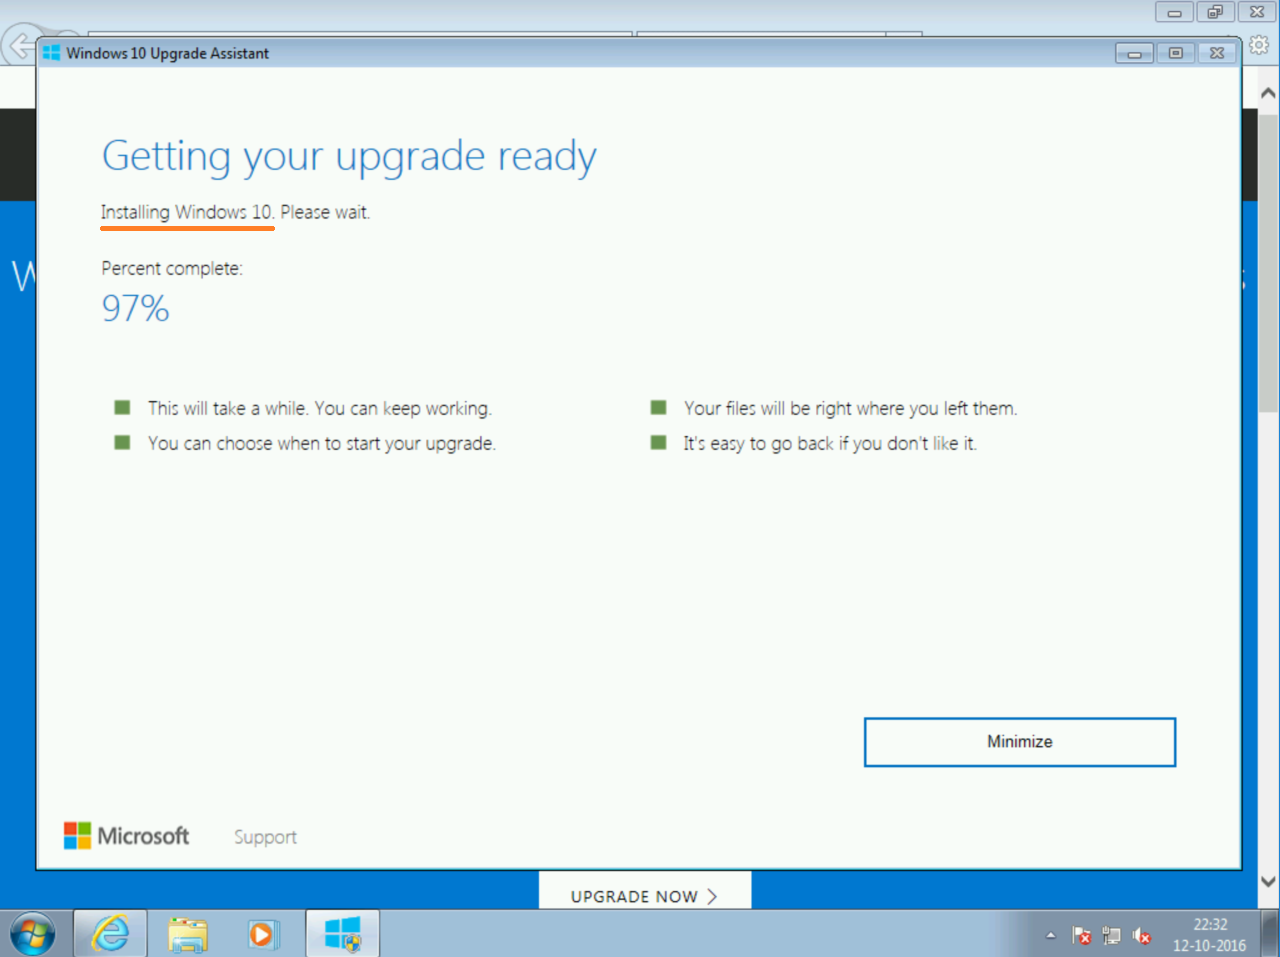Click "Installing Windows 10. Please wait." text
Image resolution: width=1280 pixels, height=957 pixels.
pos(235,212)
